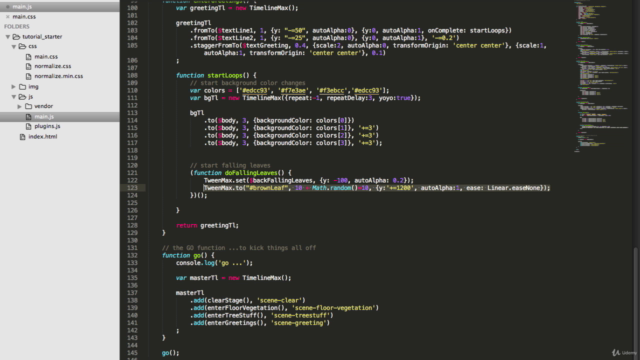Click the file icon next to normalize.min.css
Viewport: 640px width, 360px height.
[x=29, y=76]
